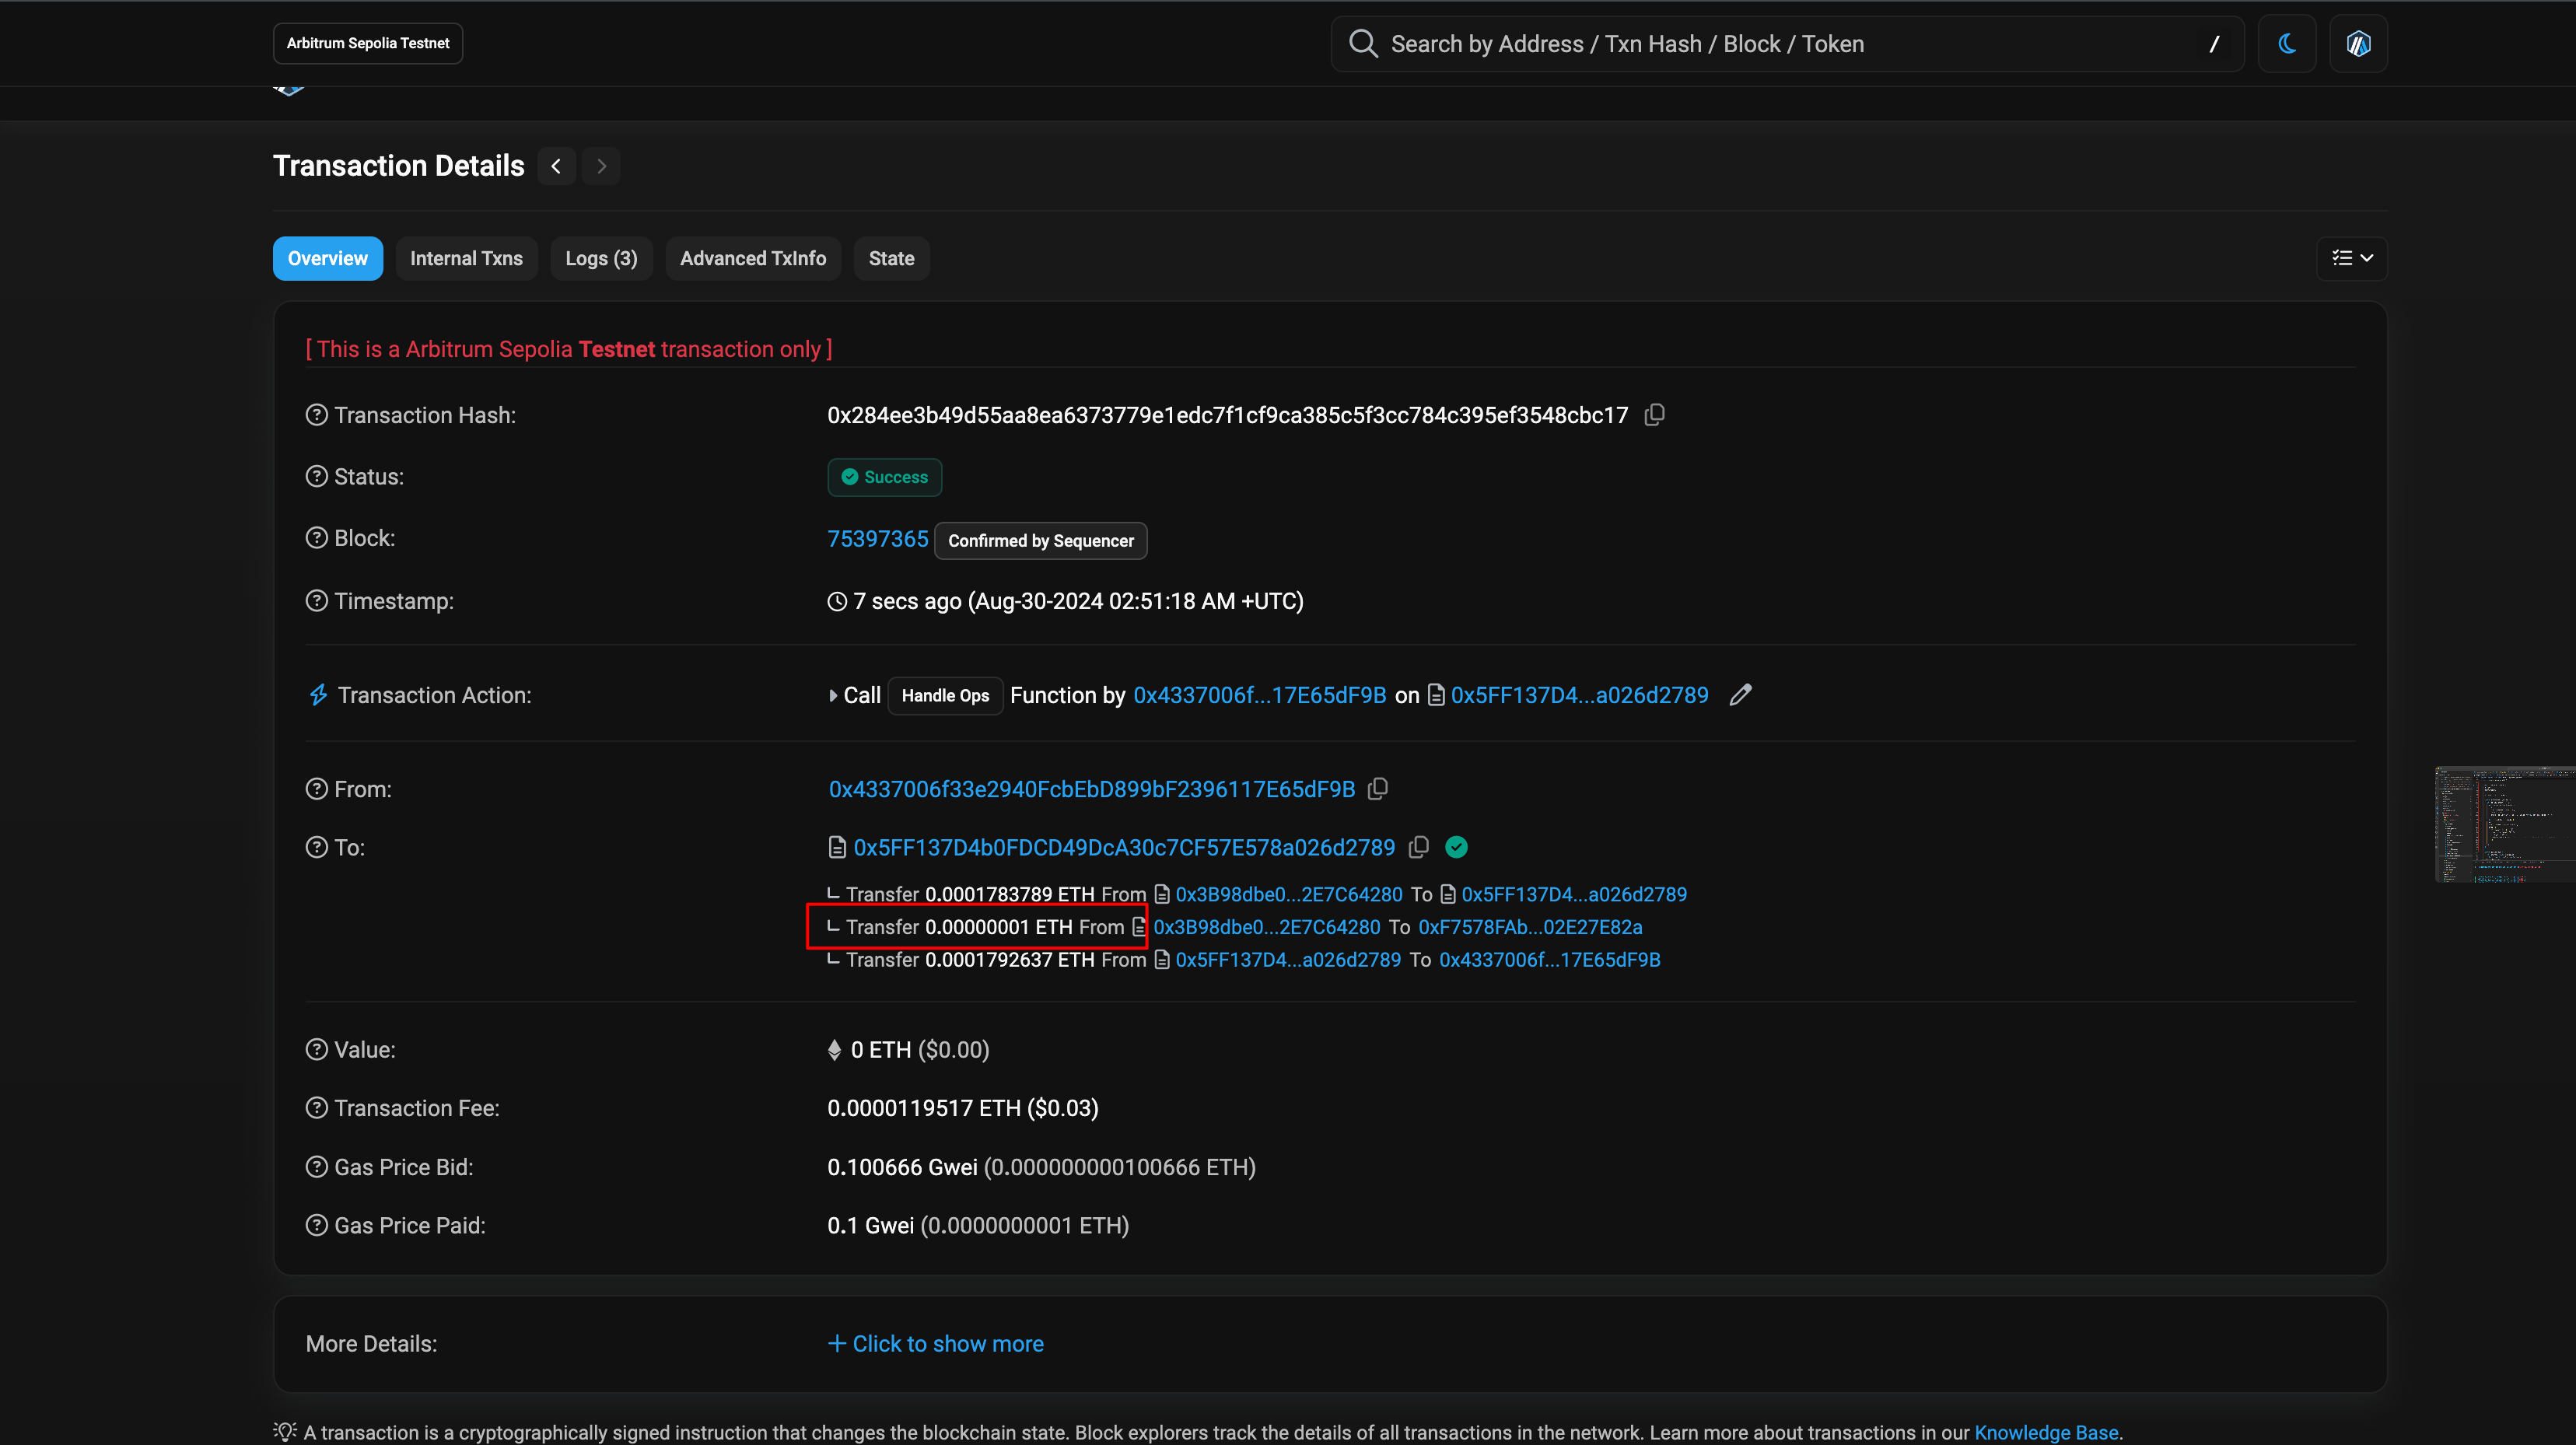Click the green verified checkmark beside To address
Image resolution: width=2576 pixels, height=1445 pixels.
pyautogui.click(x=1457, y=848)
